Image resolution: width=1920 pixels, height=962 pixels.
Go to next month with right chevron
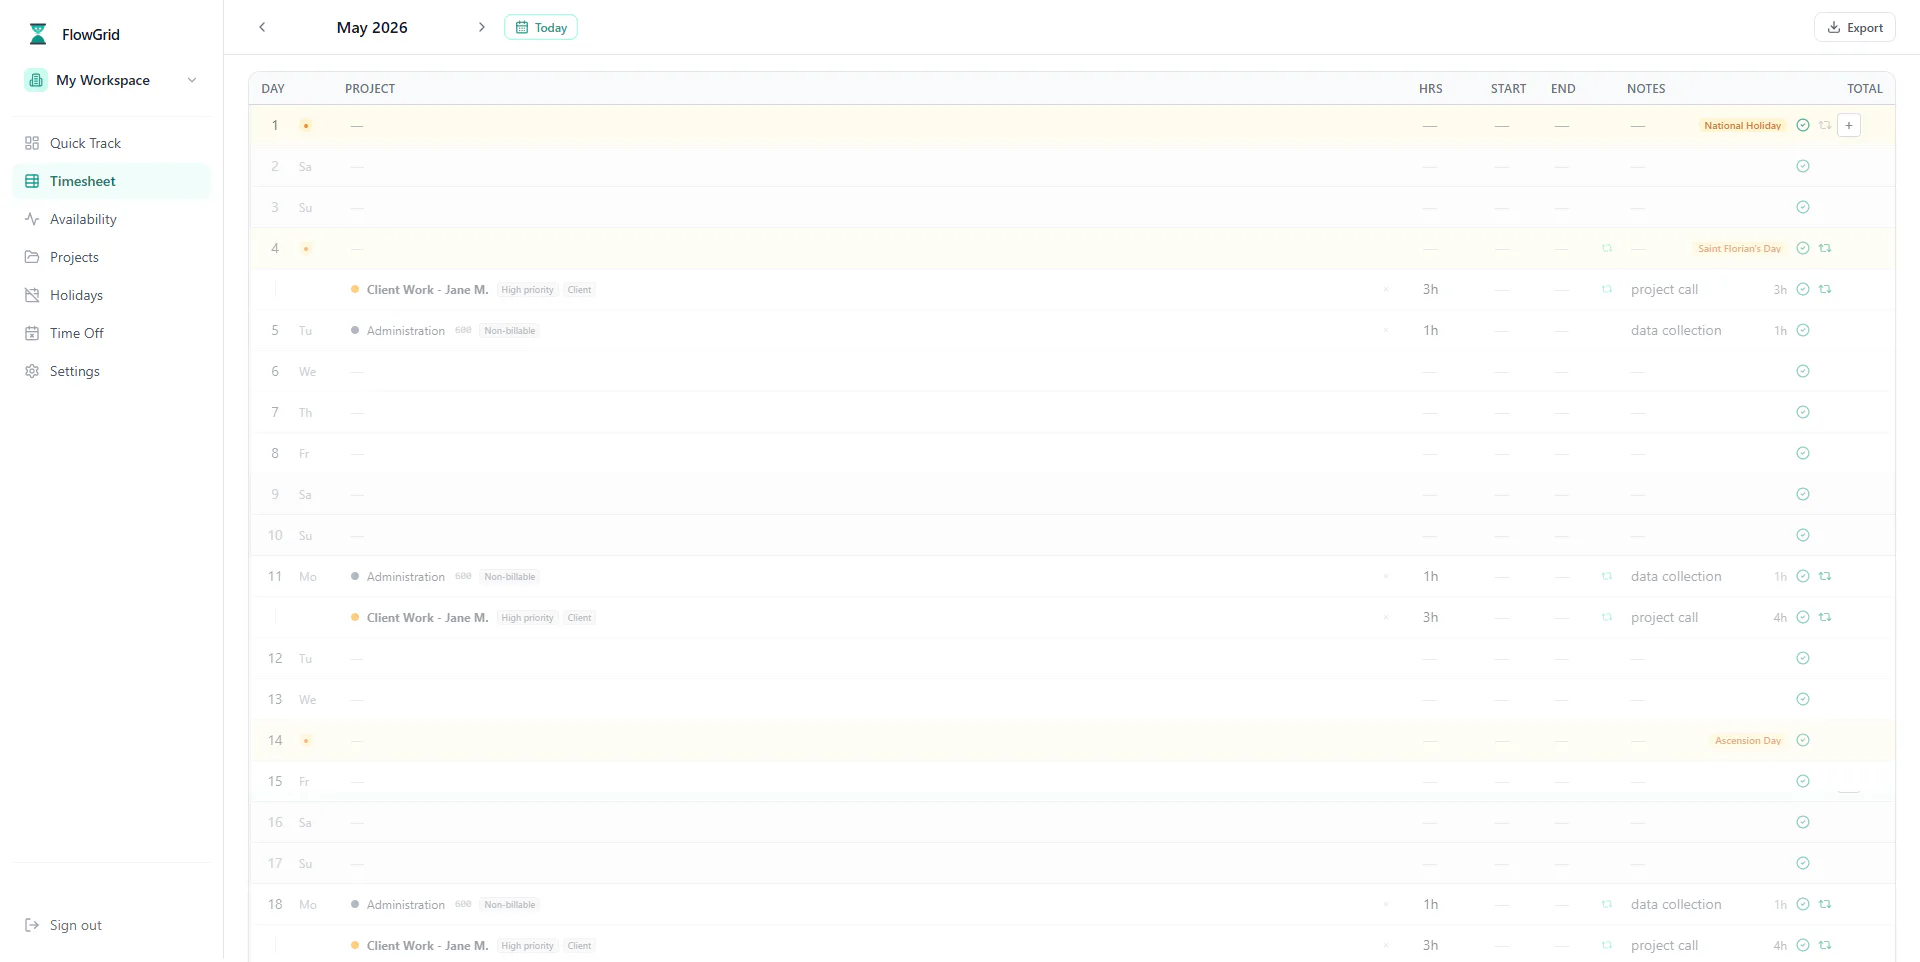[482, 27]
